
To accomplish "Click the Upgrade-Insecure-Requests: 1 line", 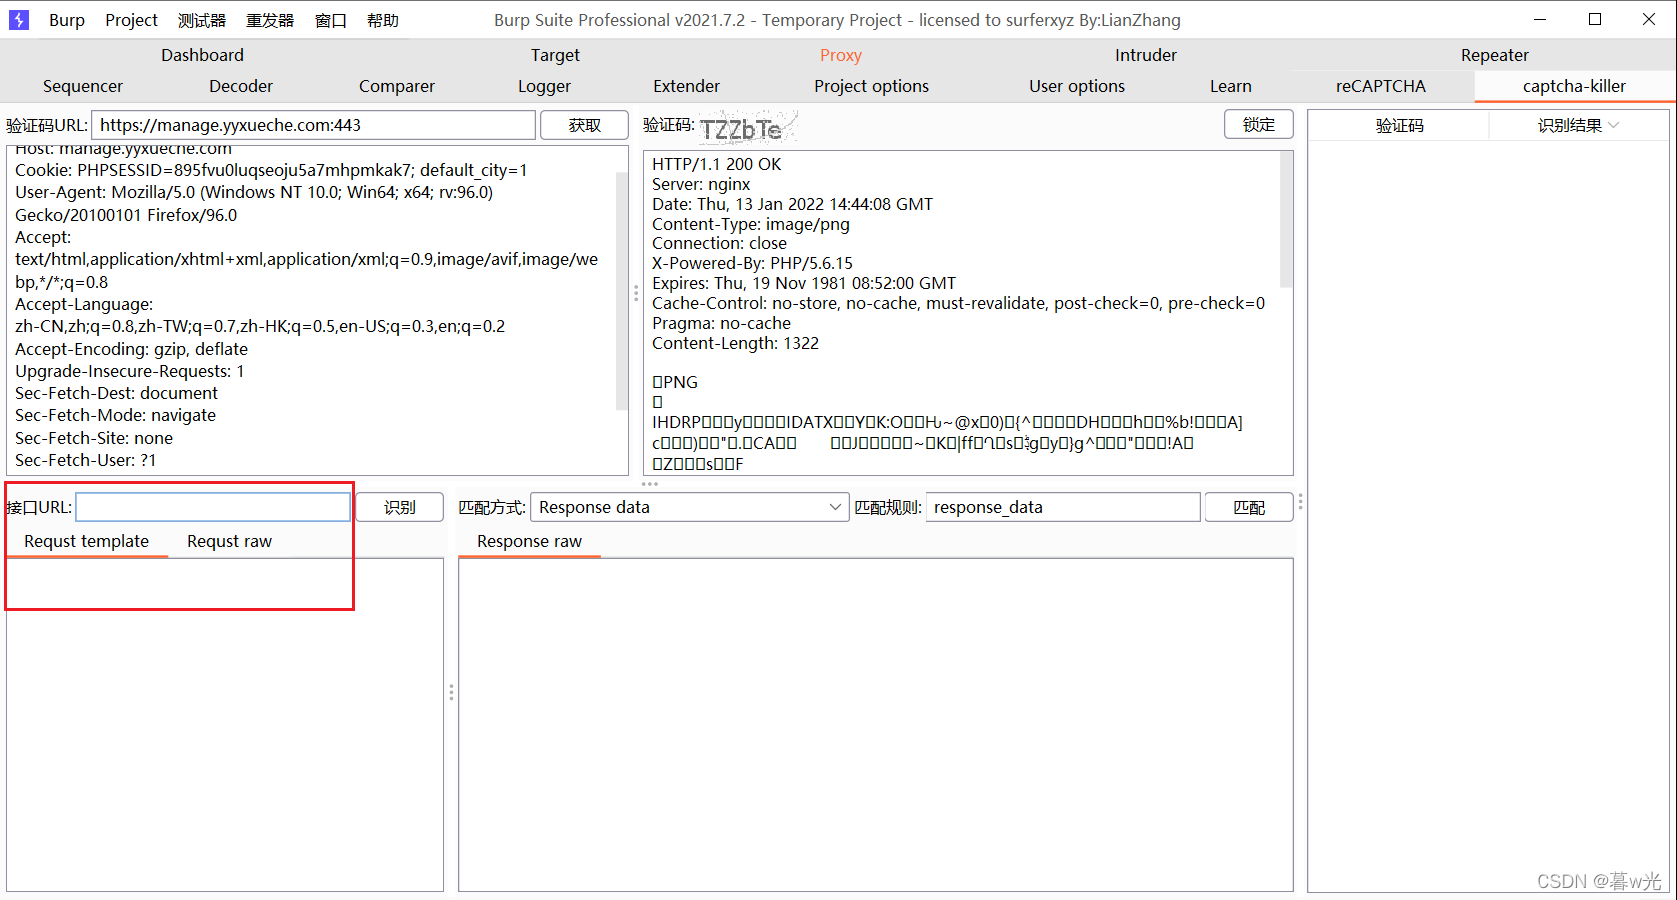I will coord(129,371).
